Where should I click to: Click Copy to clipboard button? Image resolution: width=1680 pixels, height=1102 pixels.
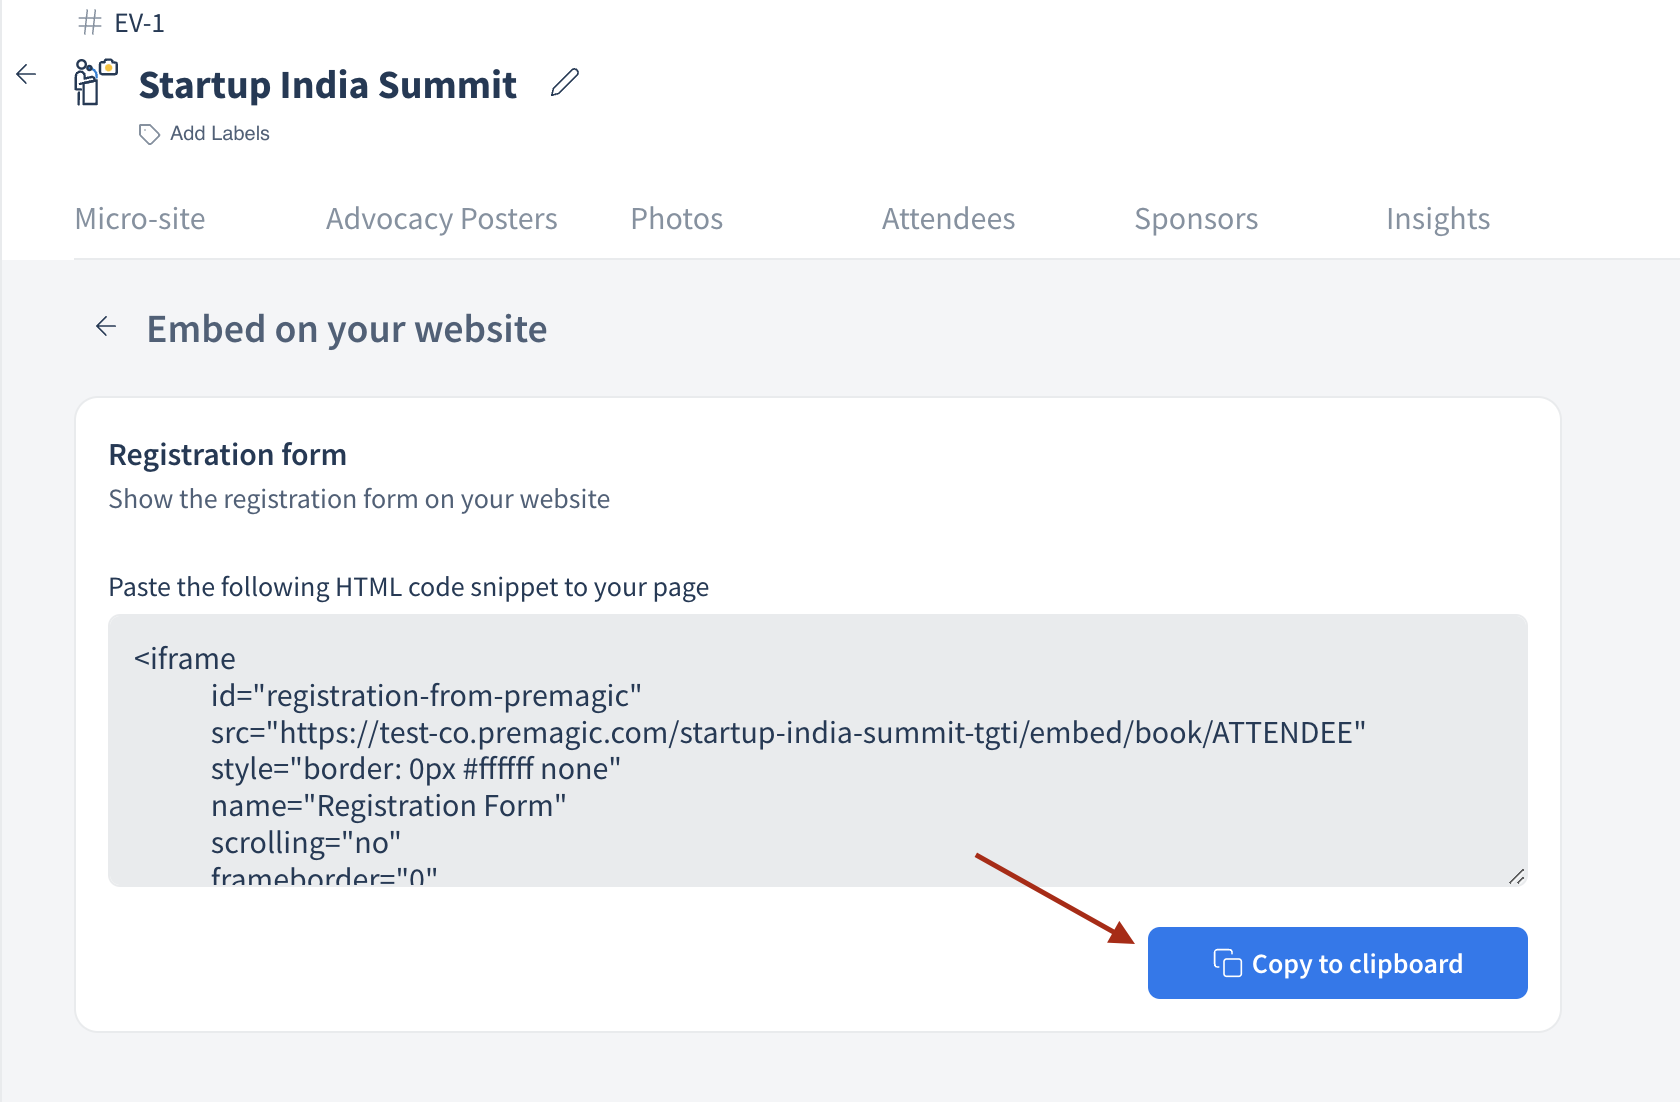[x=1338, y=963]
